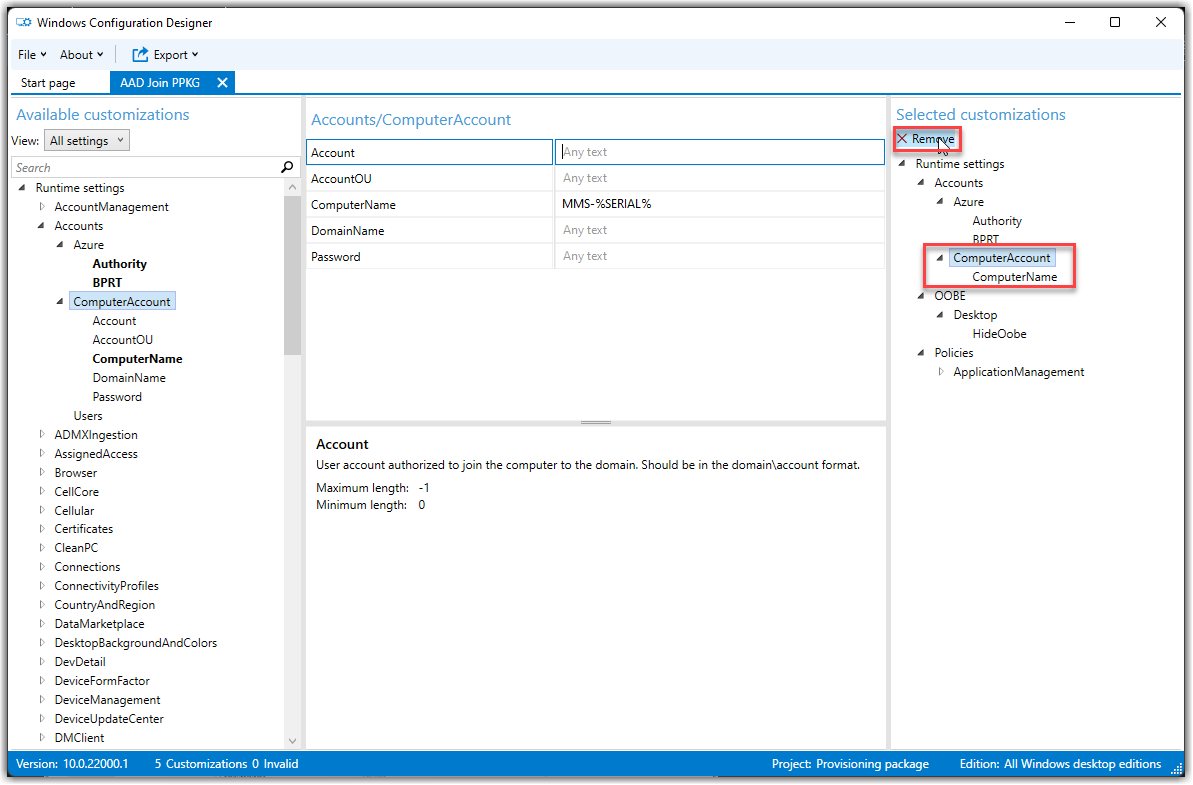
Task: Click the tree scrollbar thumb
Action: 292,275
